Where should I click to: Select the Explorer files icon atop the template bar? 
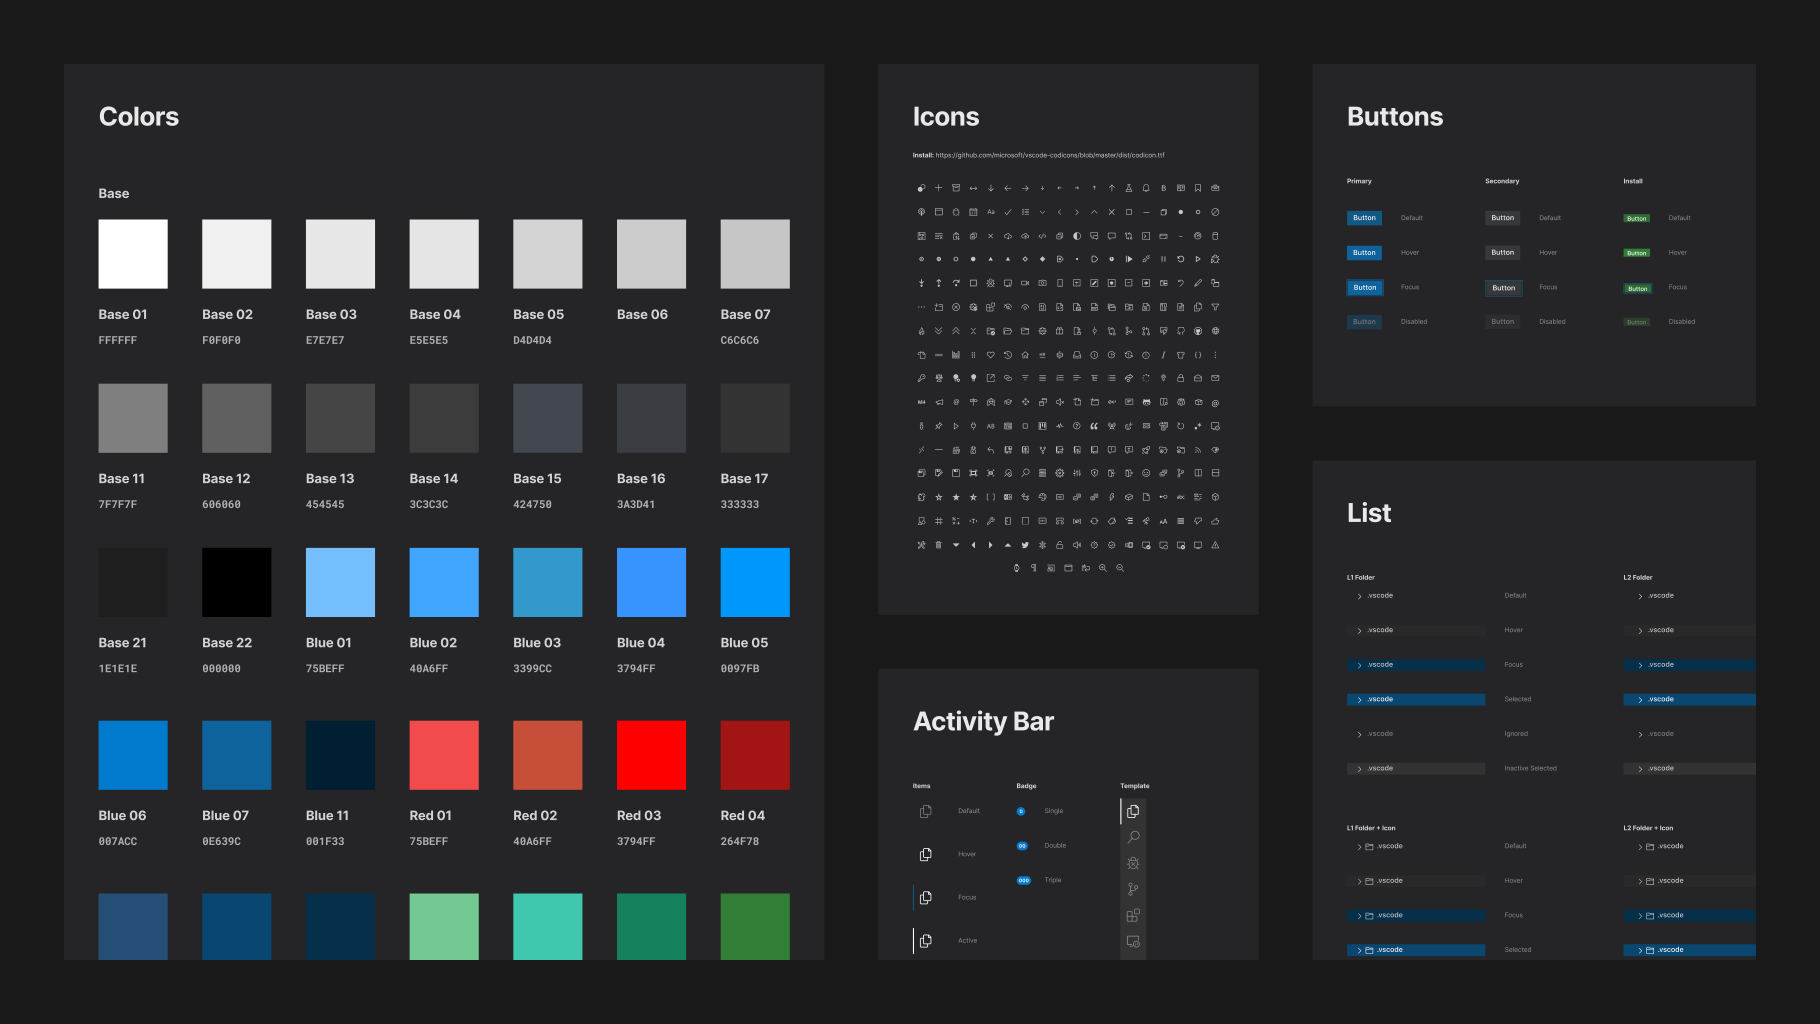pyautogui.click(x=1133, y=811)
